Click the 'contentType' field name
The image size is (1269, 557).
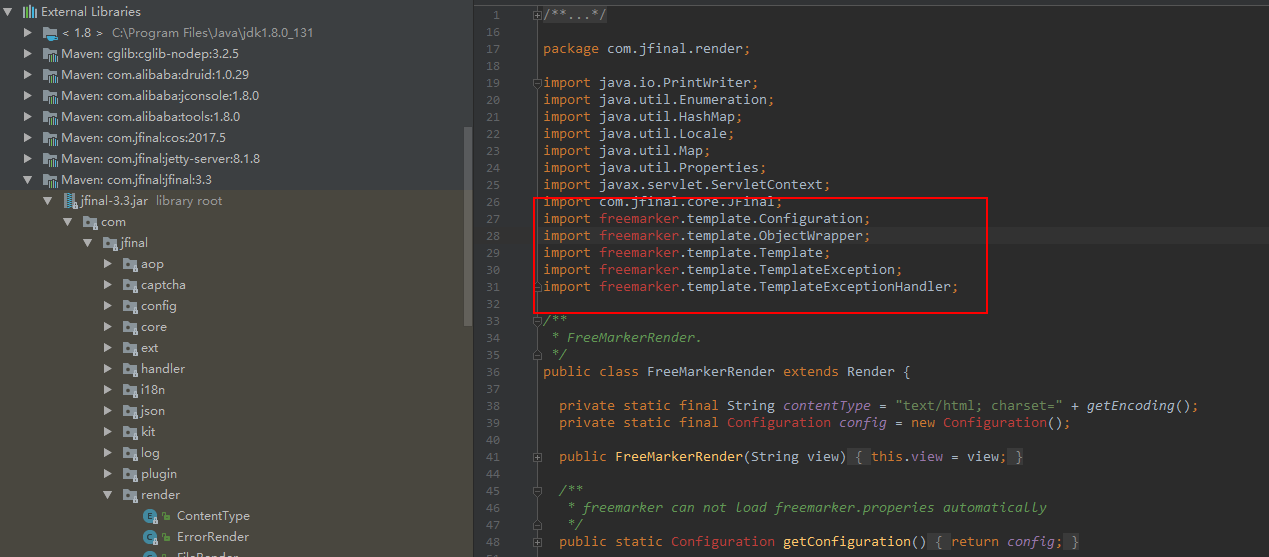point(827,406)
